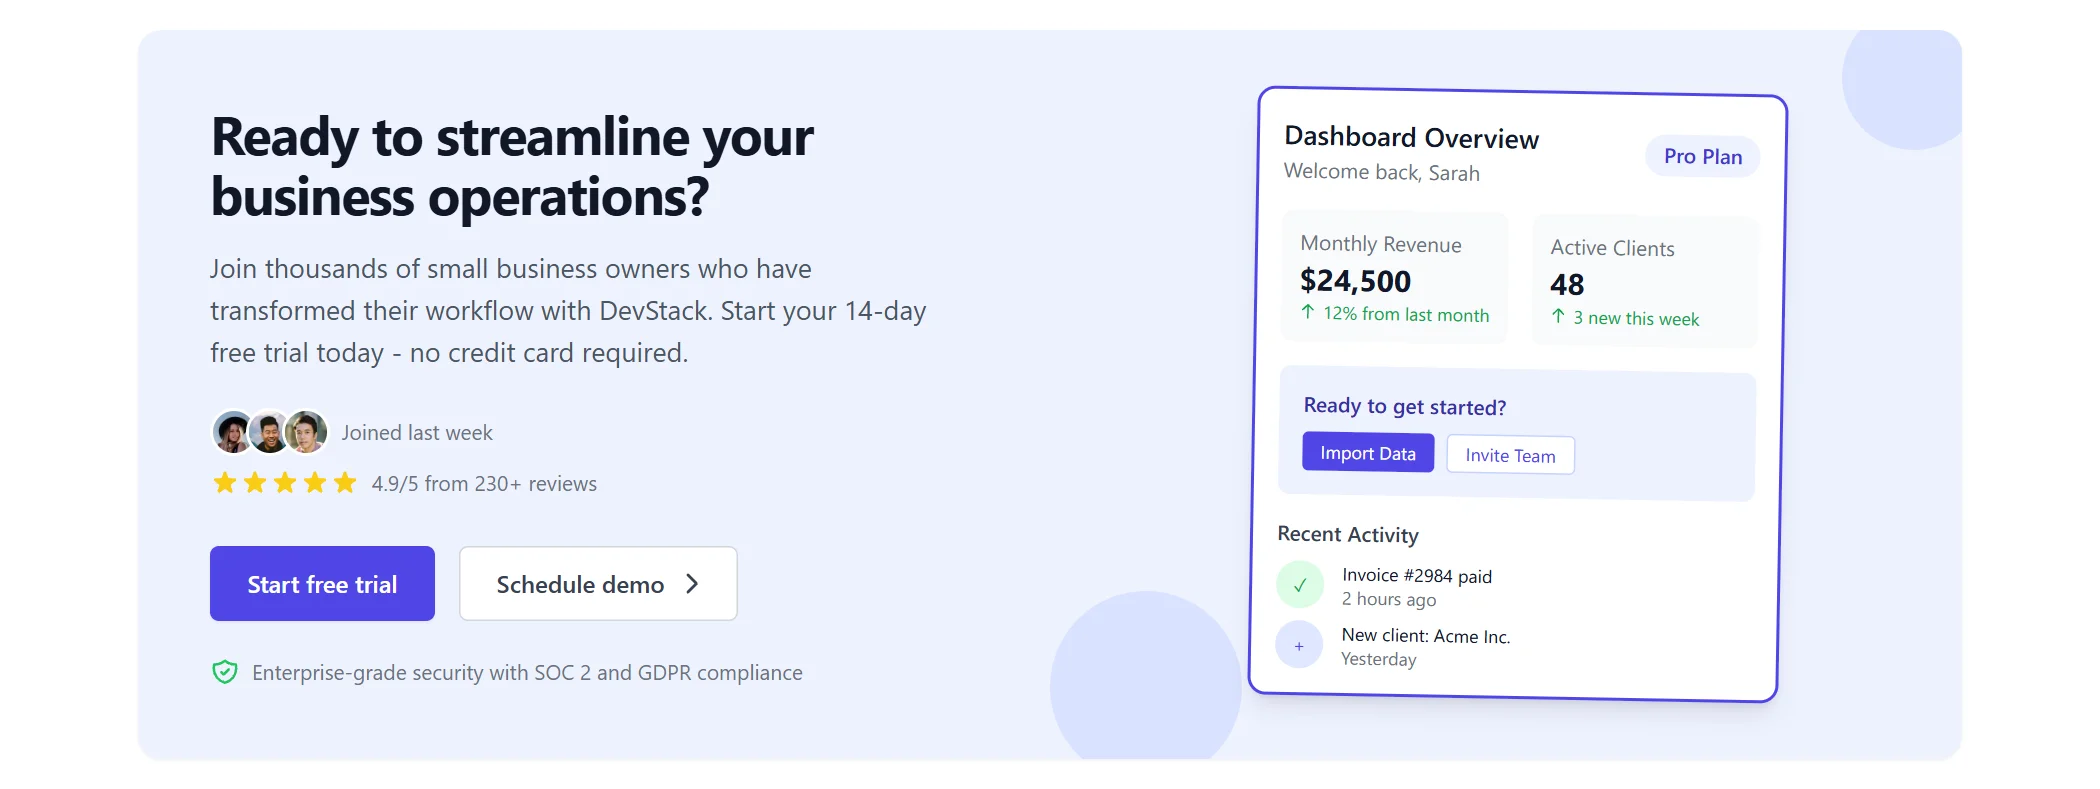Click the green shield security icon
The height and width of the screenshot is (789, 2100).
click(x=225, y=672)
